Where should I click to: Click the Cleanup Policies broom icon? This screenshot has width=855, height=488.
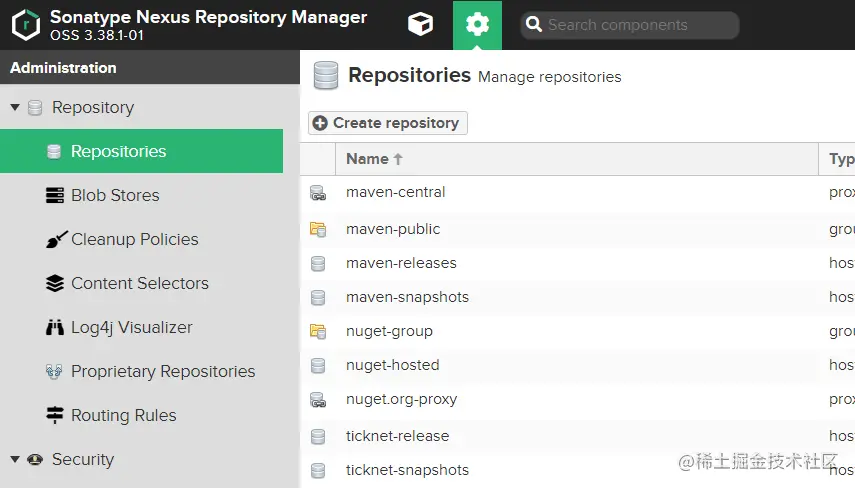pos(56,239)
